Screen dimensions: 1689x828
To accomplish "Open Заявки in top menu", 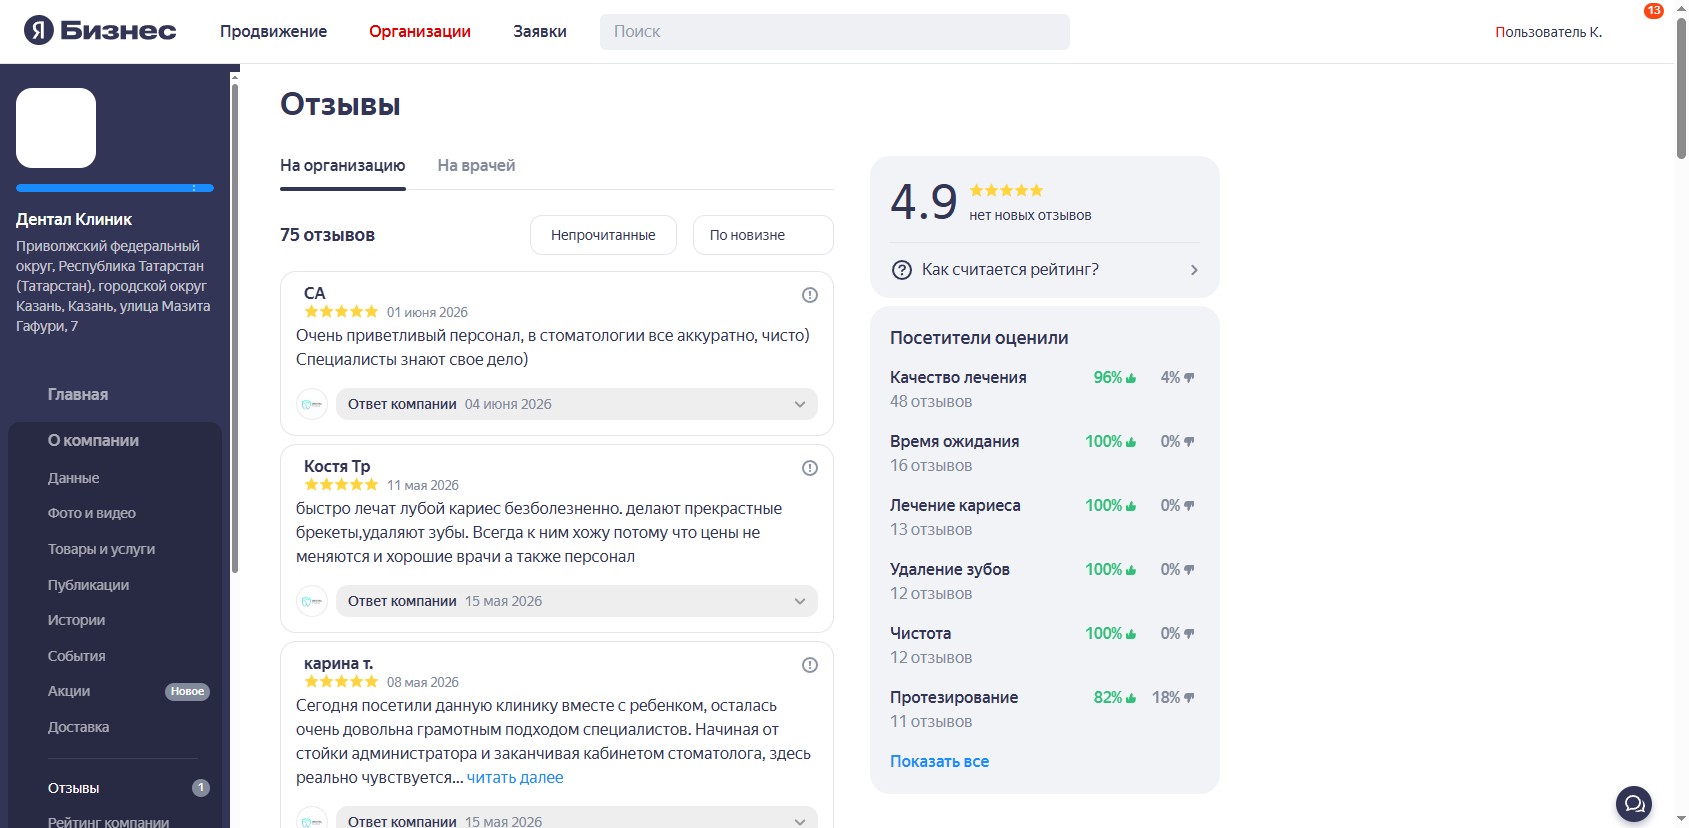I will [540, 31].
